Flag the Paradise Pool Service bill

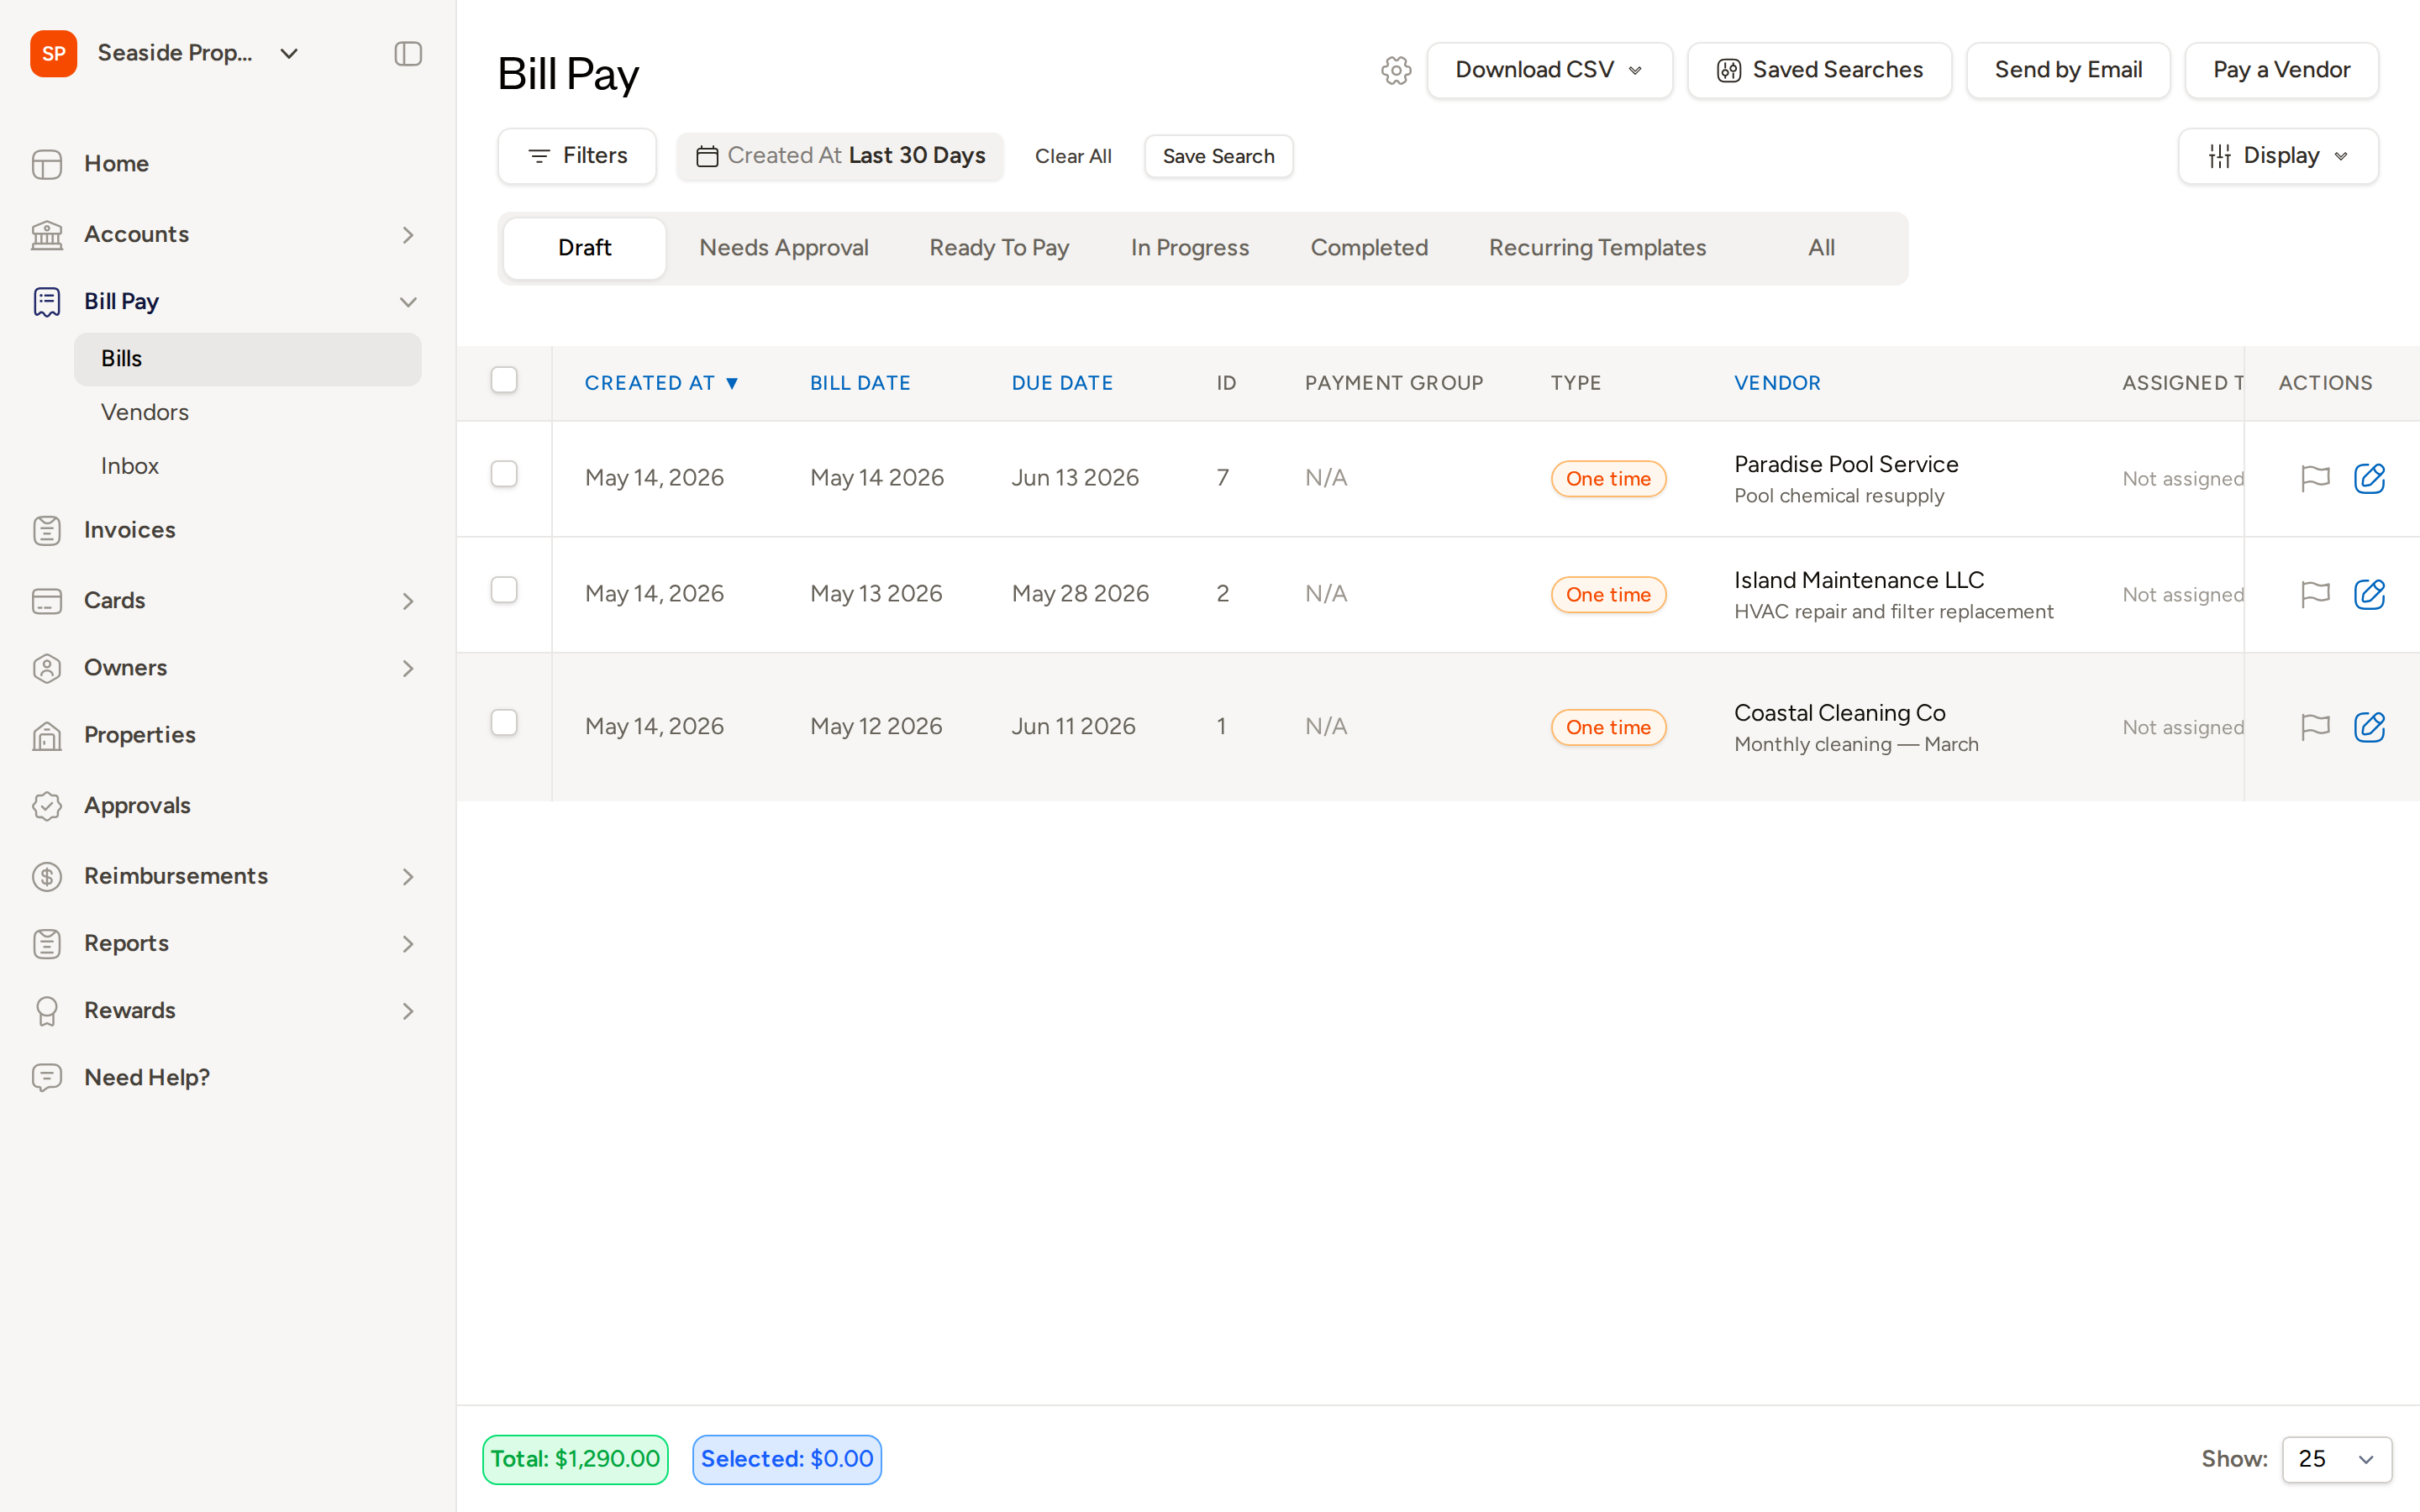[2315, 478]
